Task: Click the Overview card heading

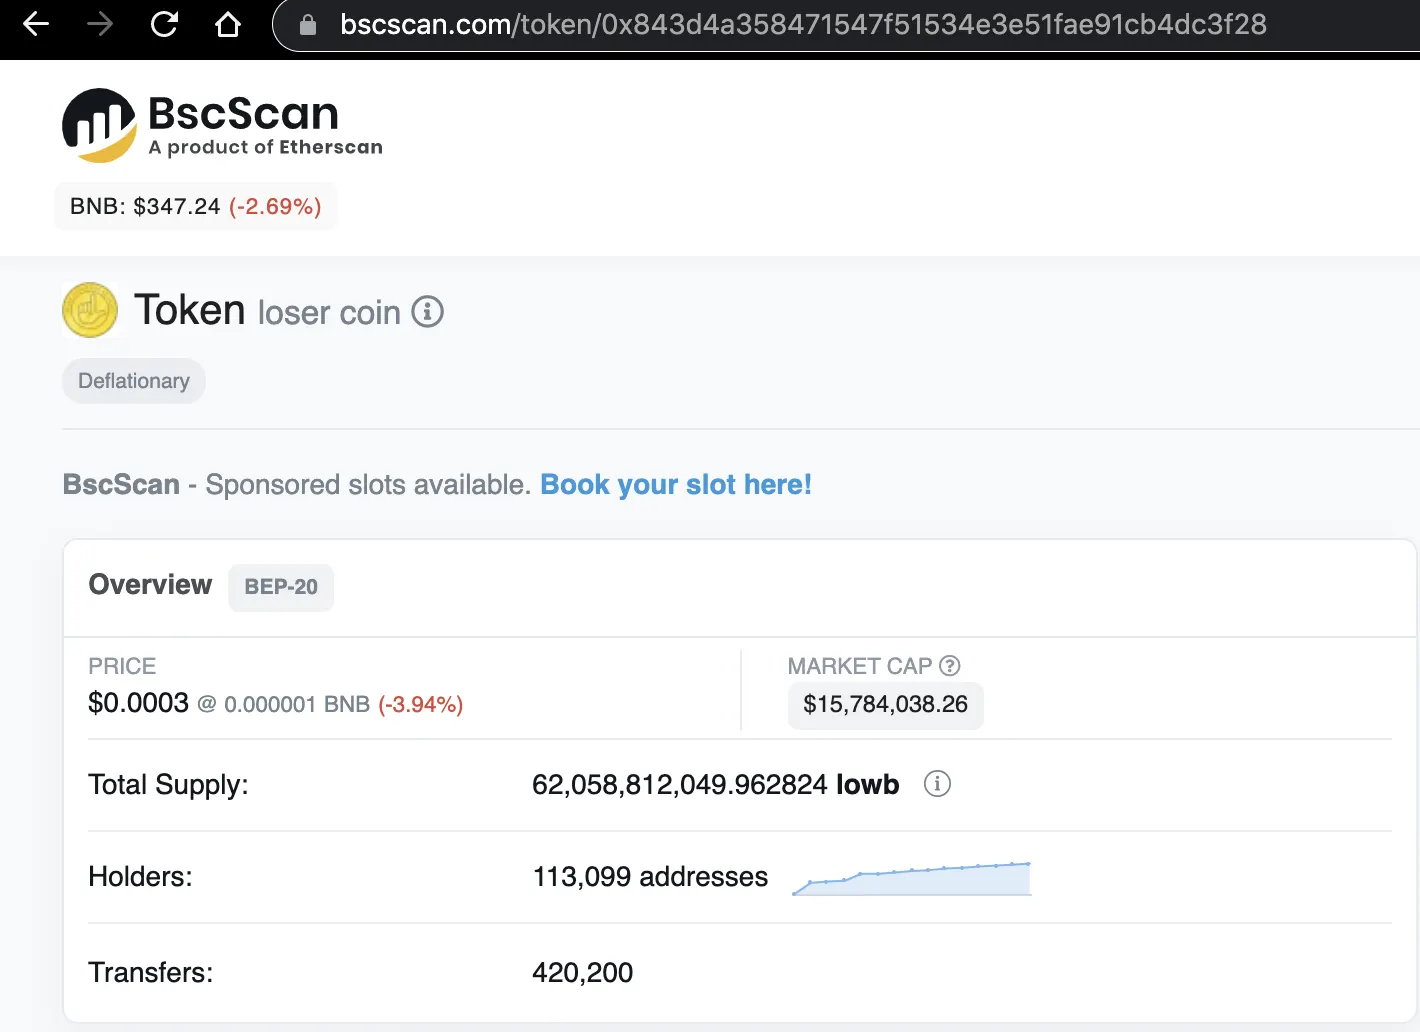Action: coord(150,585)
